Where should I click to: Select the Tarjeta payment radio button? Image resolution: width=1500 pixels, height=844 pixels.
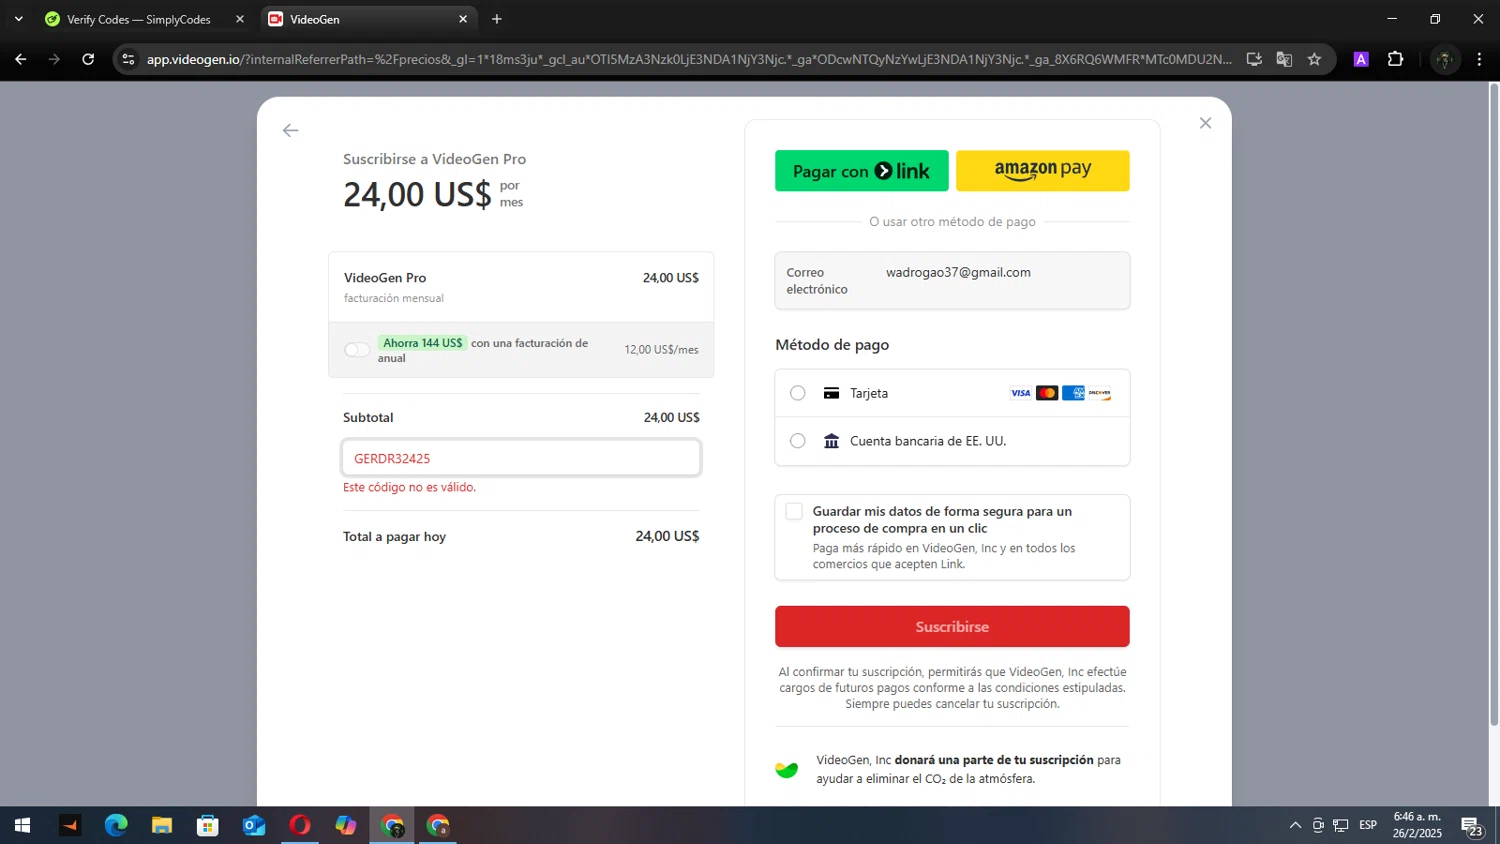[x=797, y=393]
